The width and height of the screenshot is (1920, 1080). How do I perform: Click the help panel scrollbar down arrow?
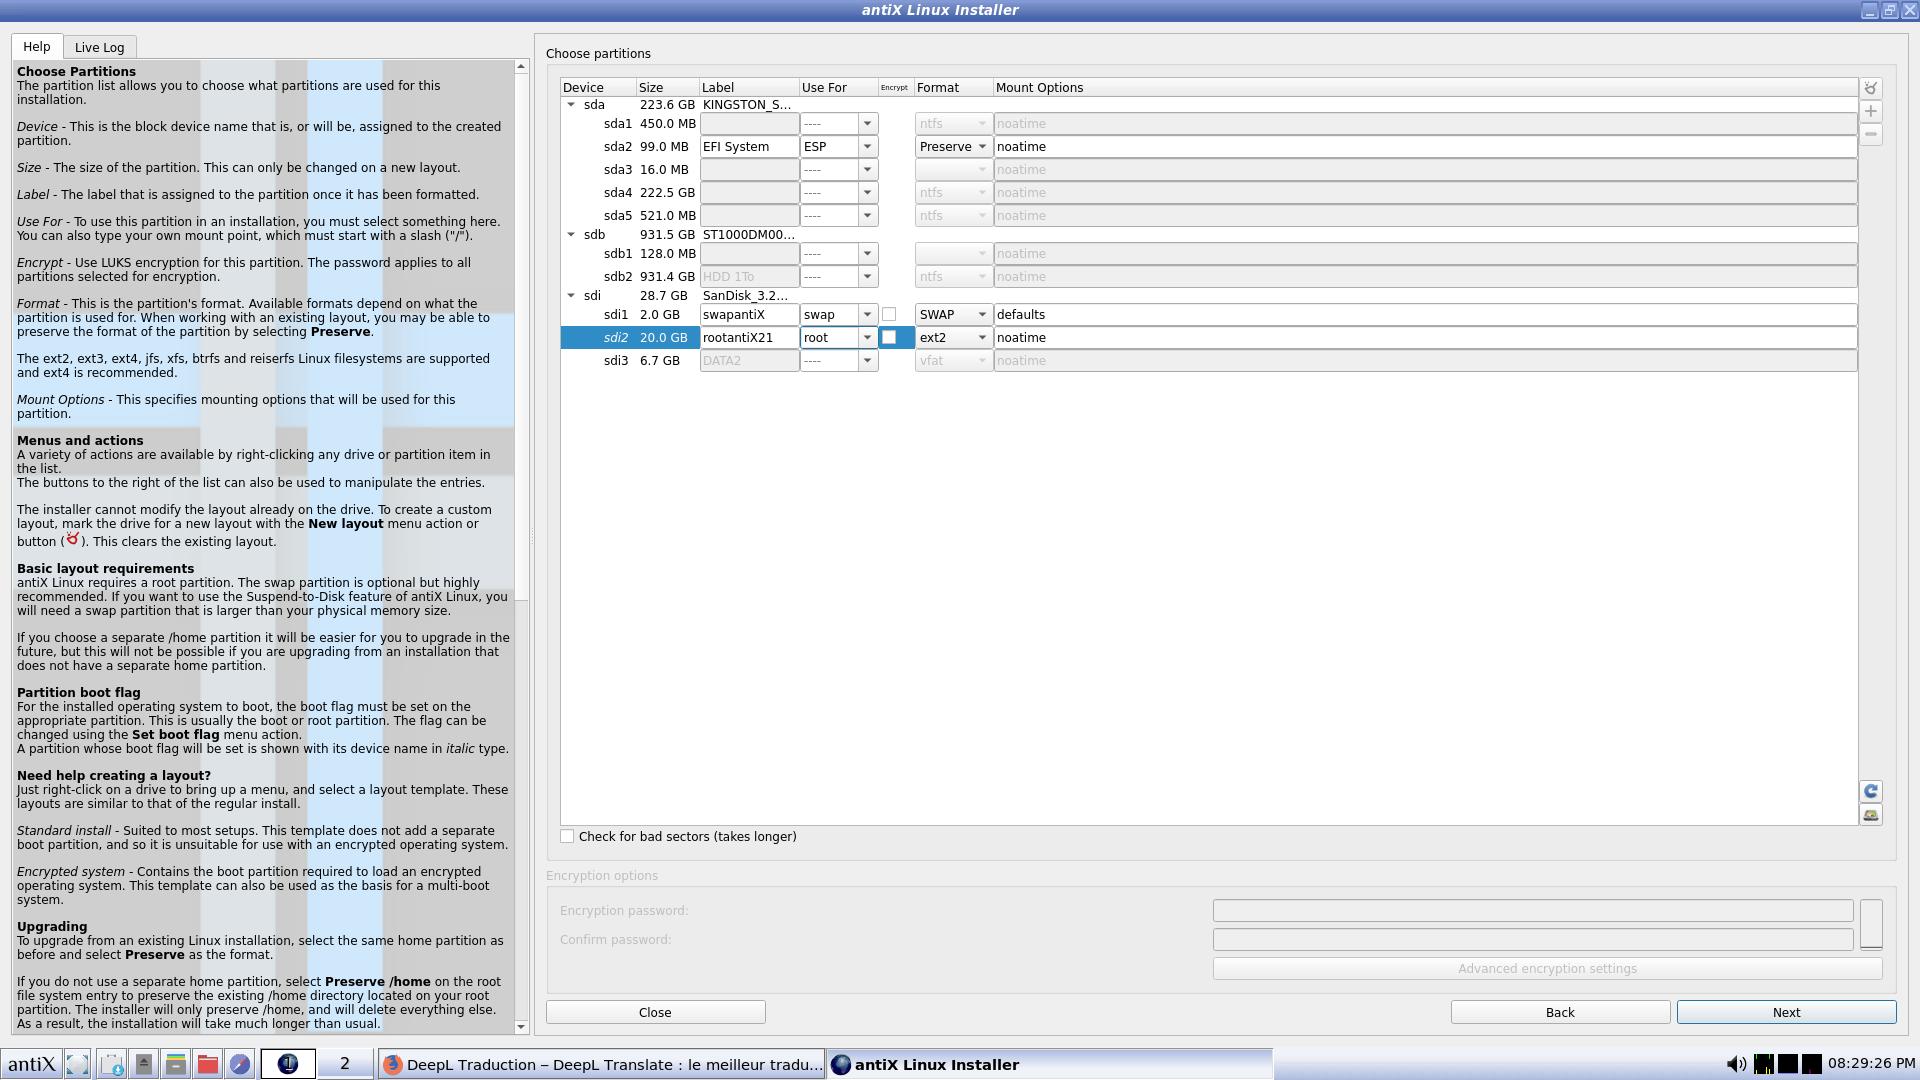click(521, 1027)
